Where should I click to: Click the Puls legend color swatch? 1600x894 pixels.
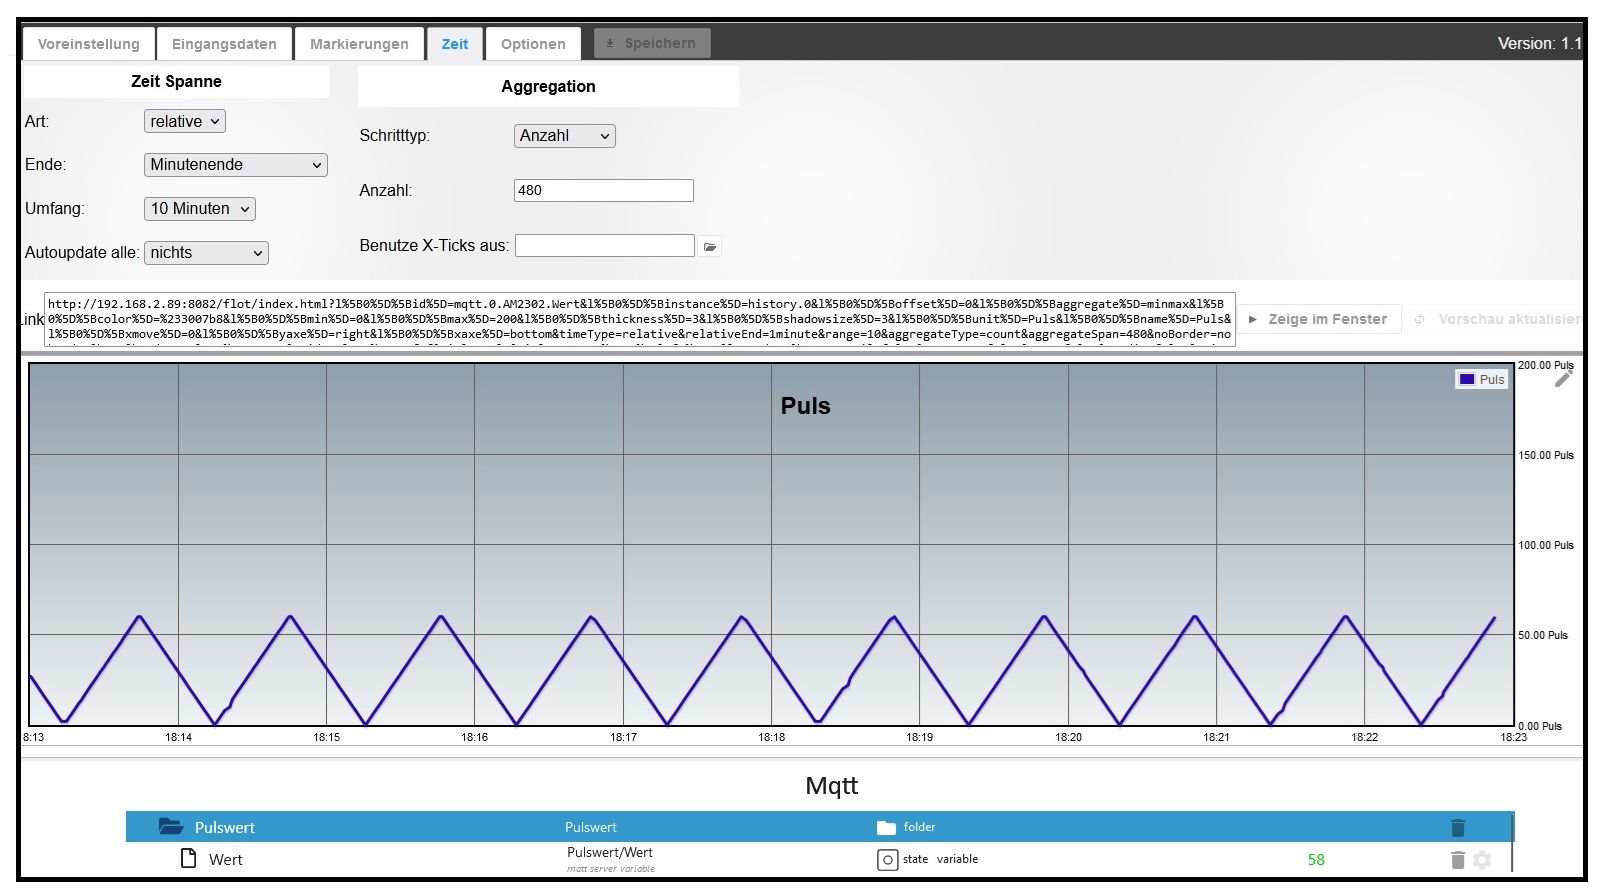coord(1467,379)
